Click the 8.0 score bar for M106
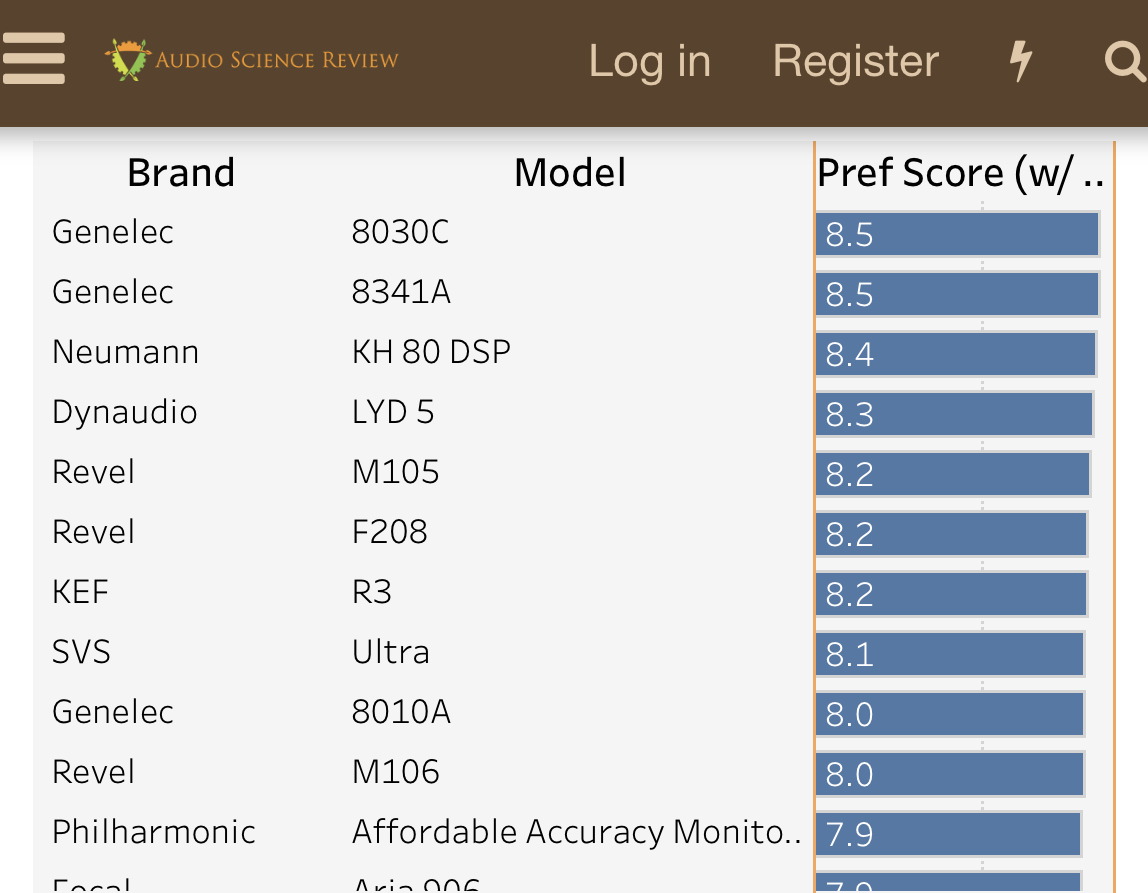 950,774
